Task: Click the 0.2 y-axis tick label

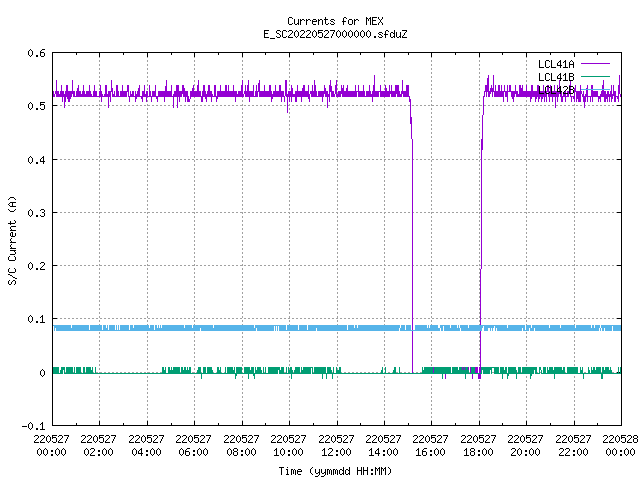Action: pos(36,266)
